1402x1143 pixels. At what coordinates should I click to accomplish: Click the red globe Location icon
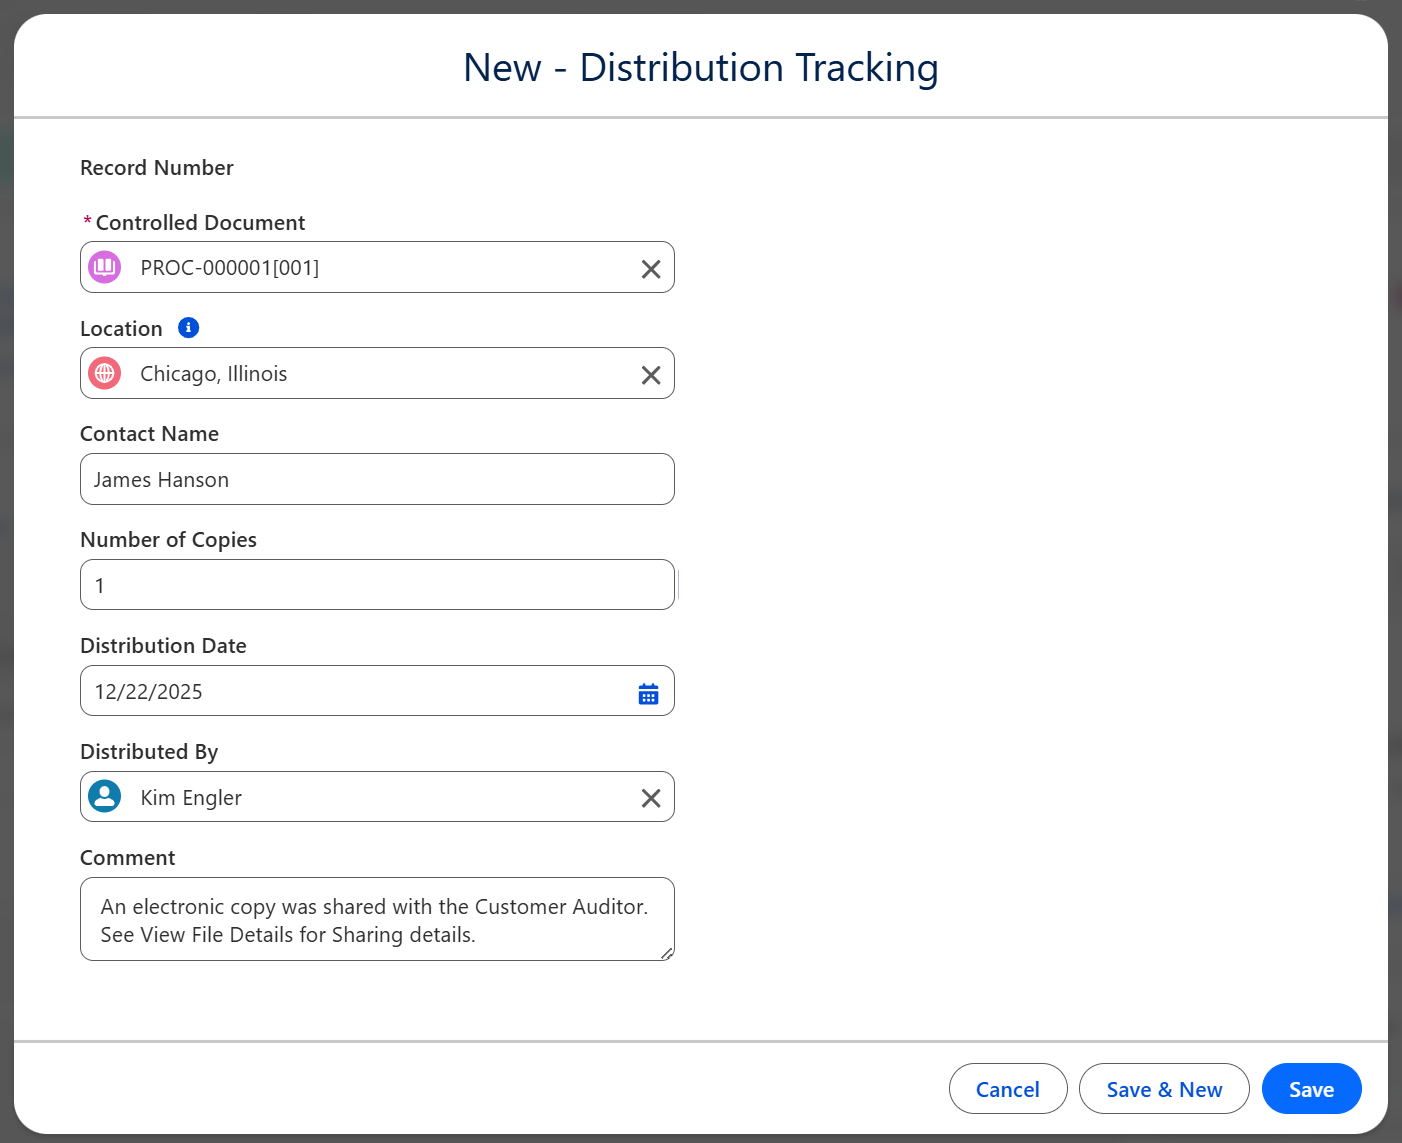105,374
